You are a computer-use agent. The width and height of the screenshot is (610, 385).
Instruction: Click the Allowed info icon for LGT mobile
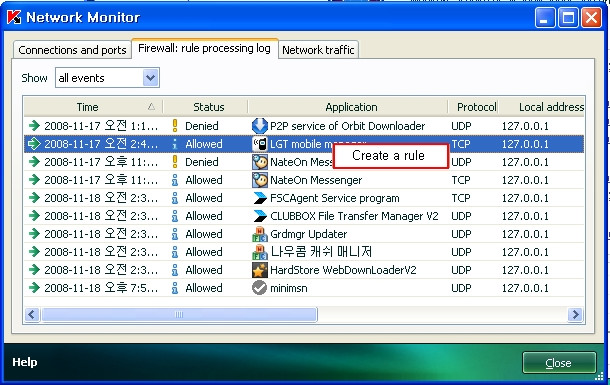[x=175, y=144]
